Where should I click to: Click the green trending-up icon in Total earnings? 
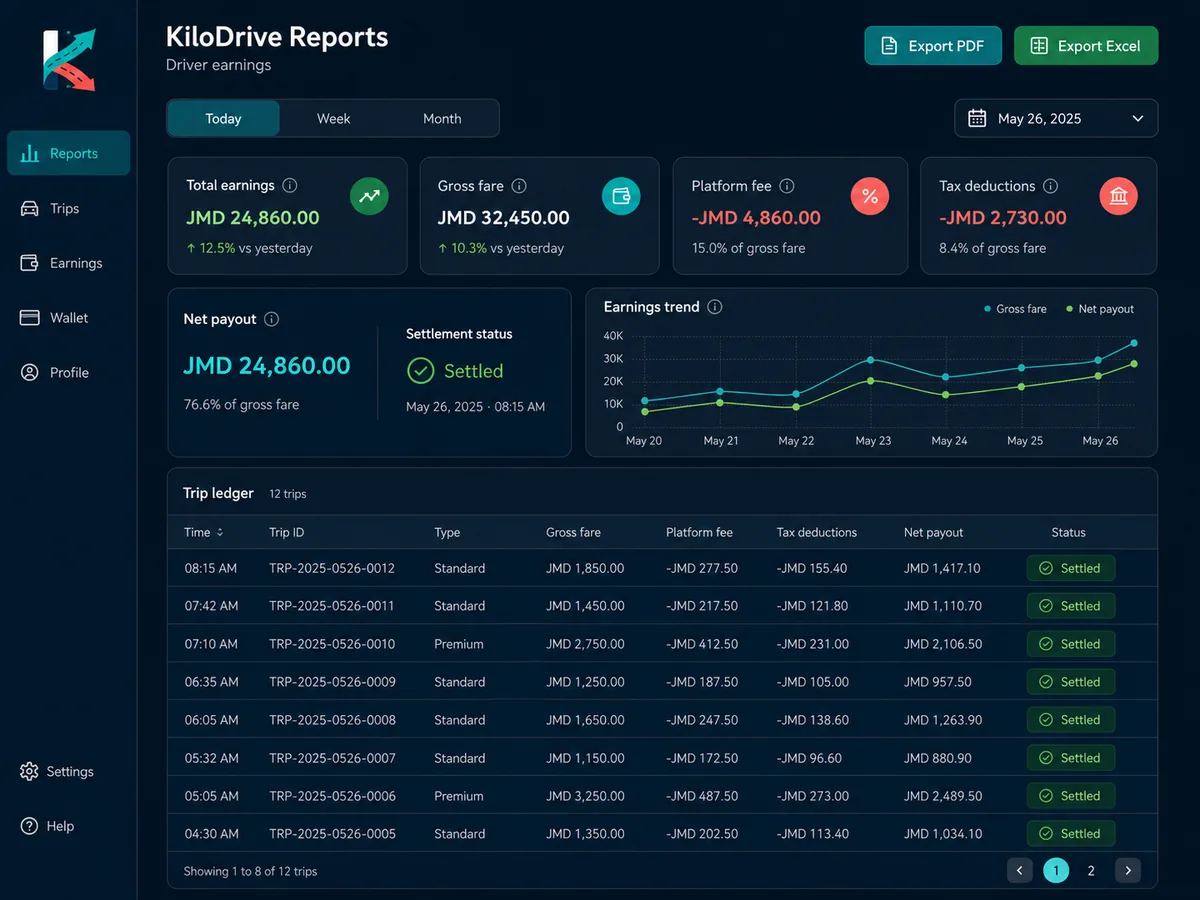click(369, 196)
